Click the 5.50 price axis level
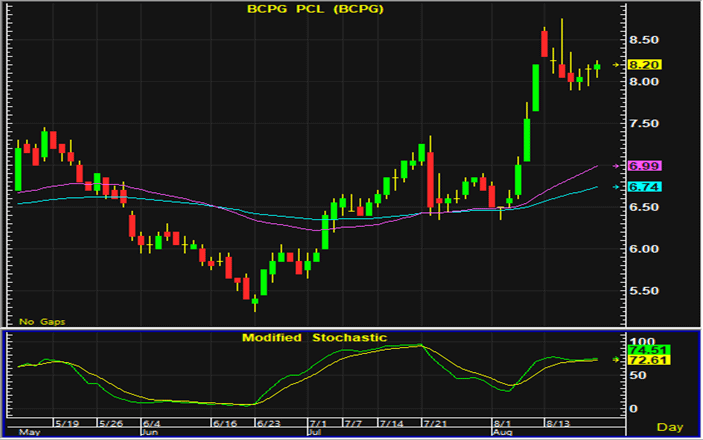This screenshot has height=440, width=703. (x=644, y=291)
